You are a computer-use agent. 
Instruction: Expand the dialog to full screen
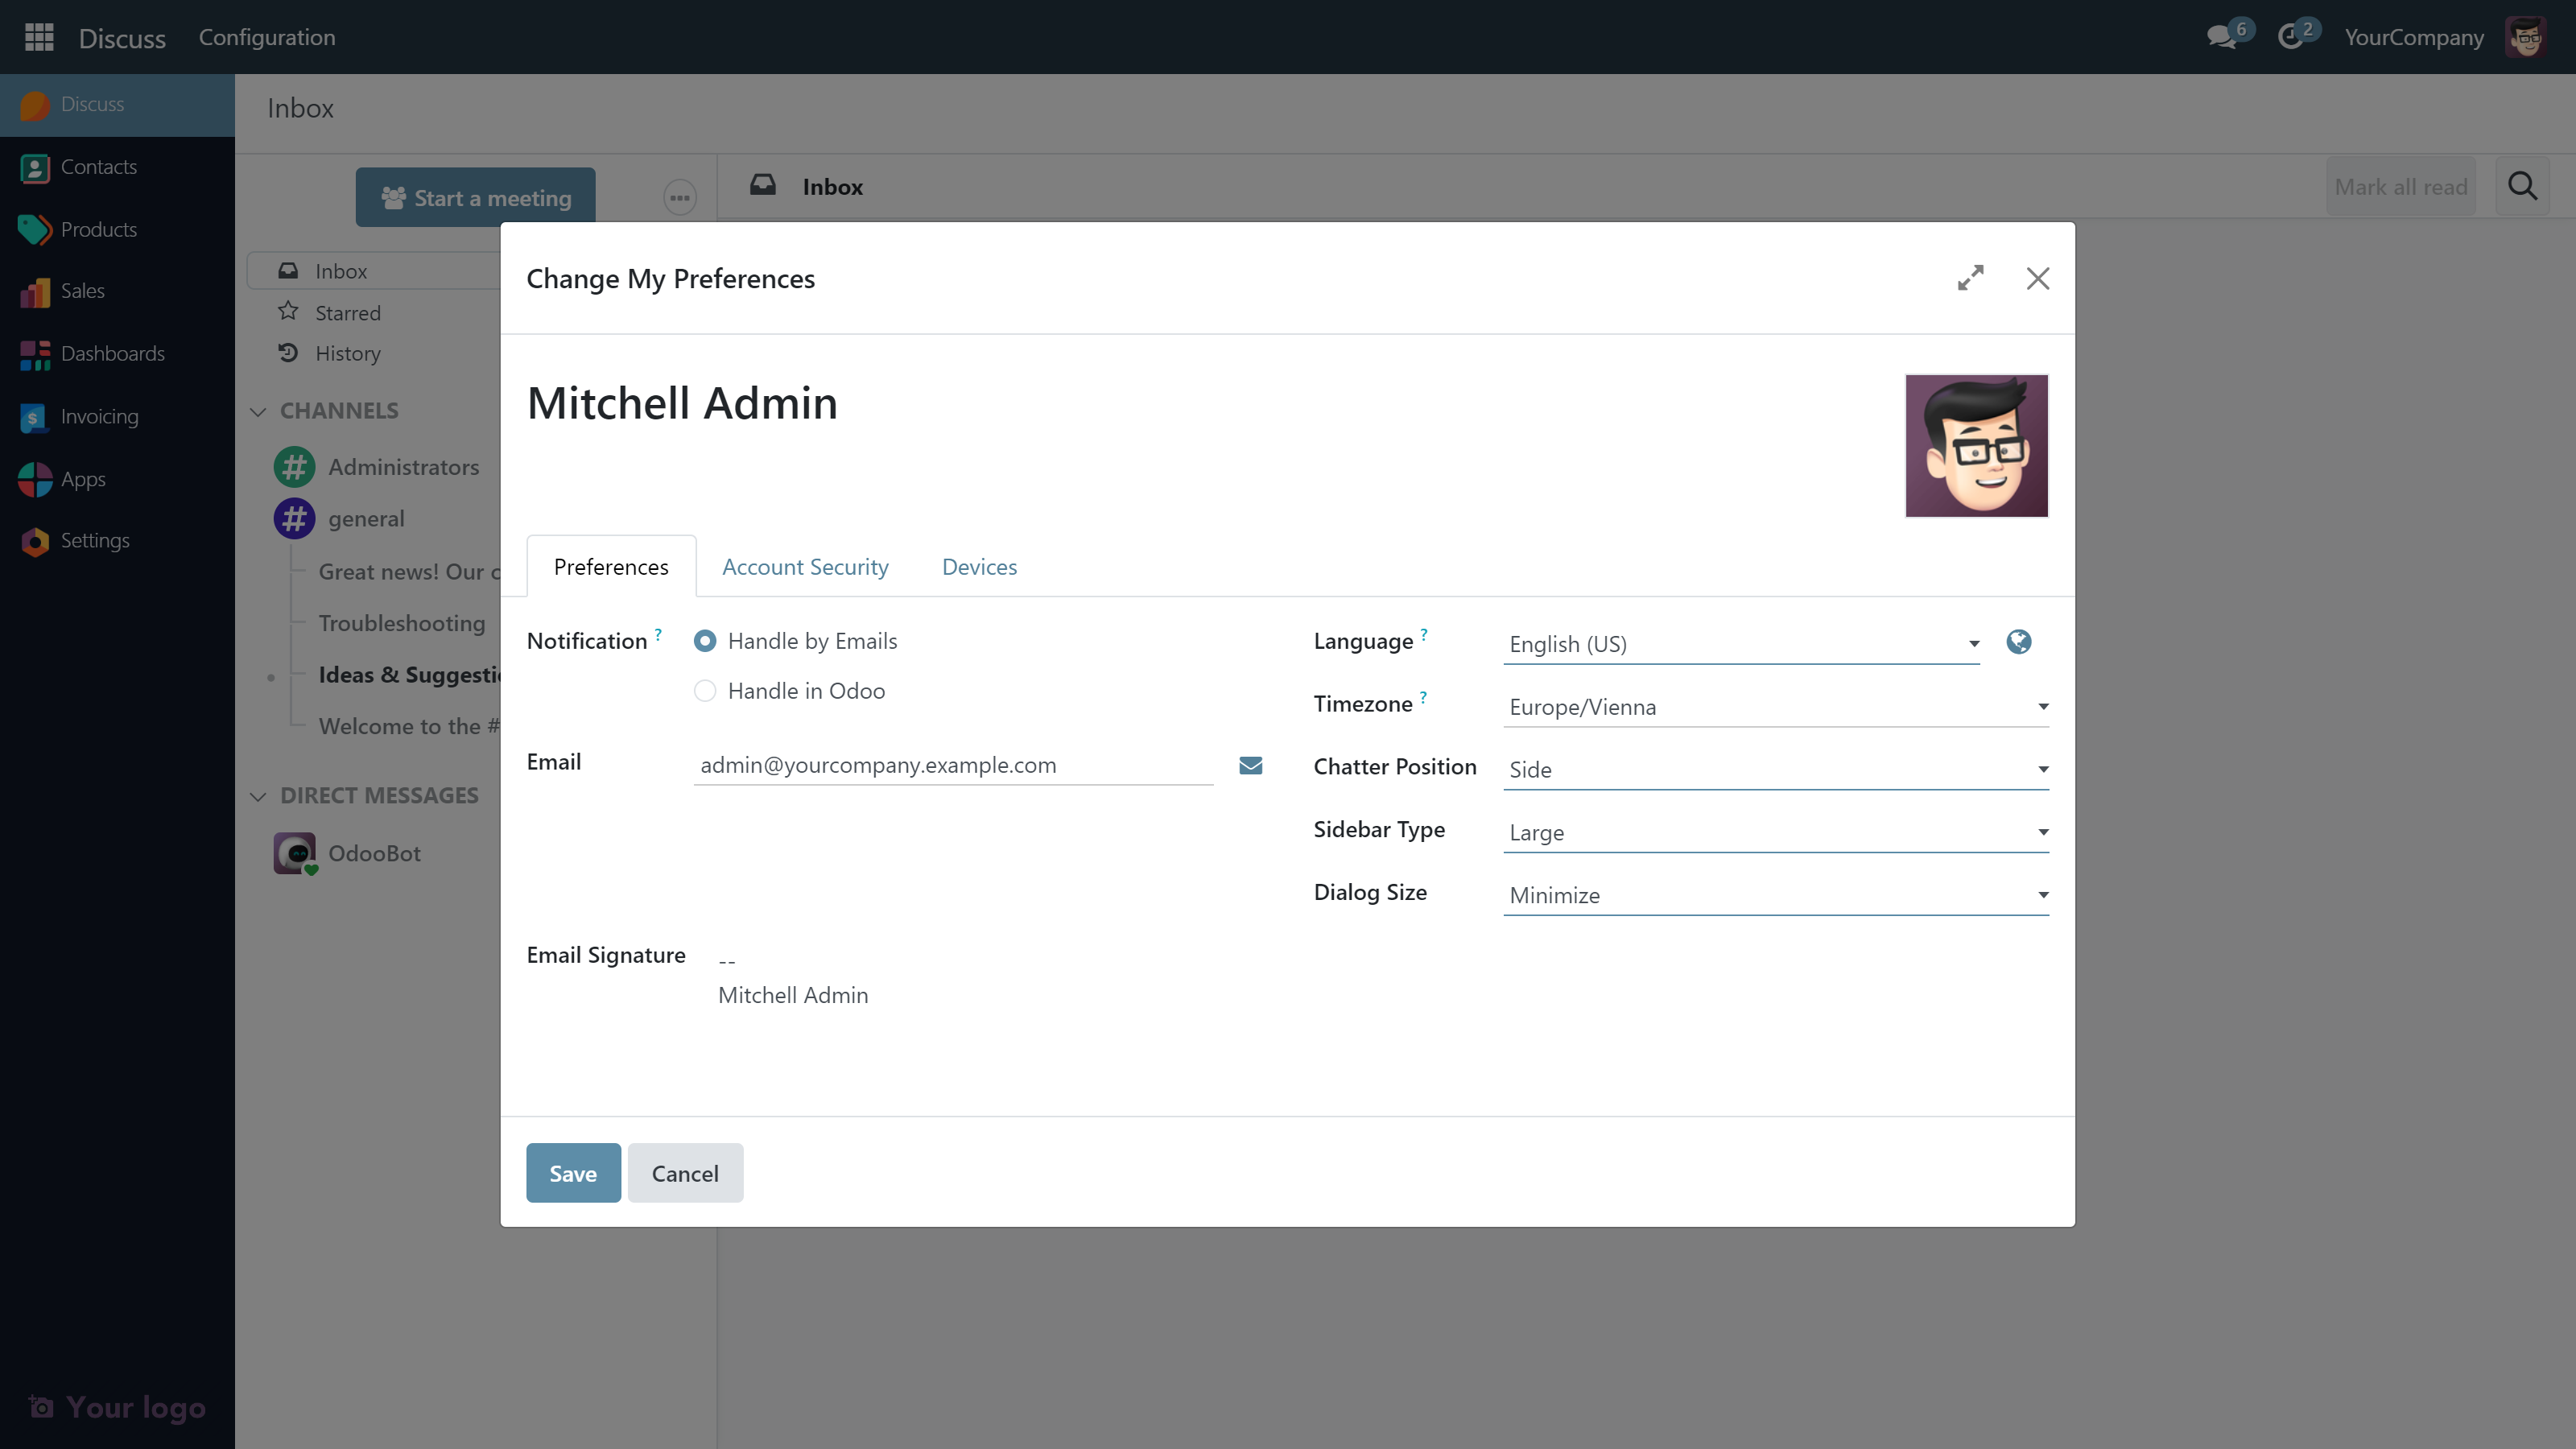1970,278
